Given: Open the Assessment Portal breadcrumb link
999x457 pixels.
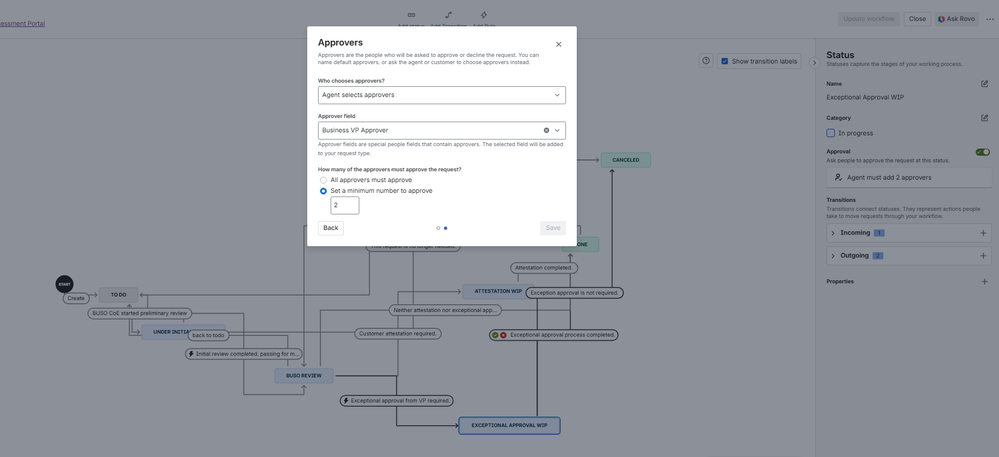Looking at the screenshot, I should pyautogui.click(x=22, y=24).
